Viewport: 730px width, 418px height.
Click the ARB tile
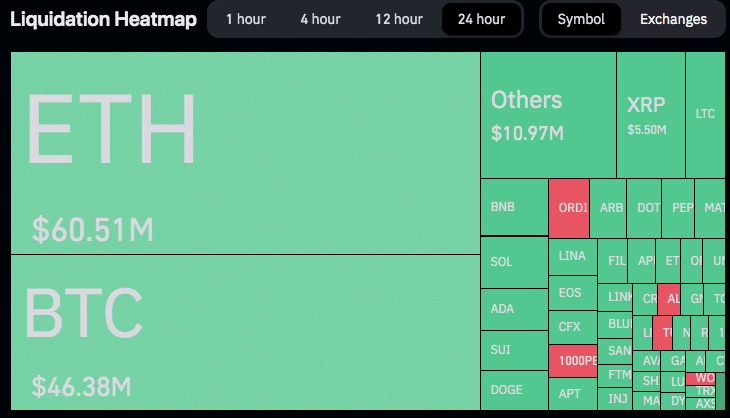tap(608, 208)
